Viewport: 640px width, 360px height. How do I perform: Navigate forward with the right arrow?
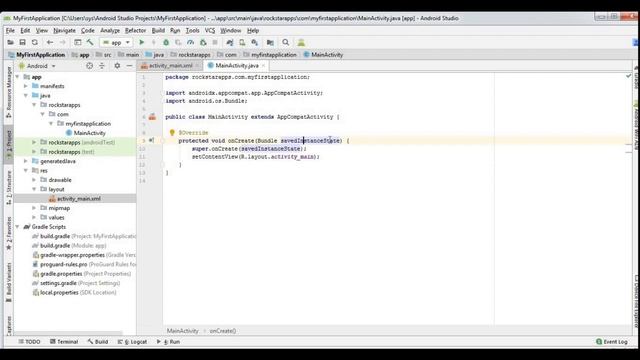click(62, 42)
